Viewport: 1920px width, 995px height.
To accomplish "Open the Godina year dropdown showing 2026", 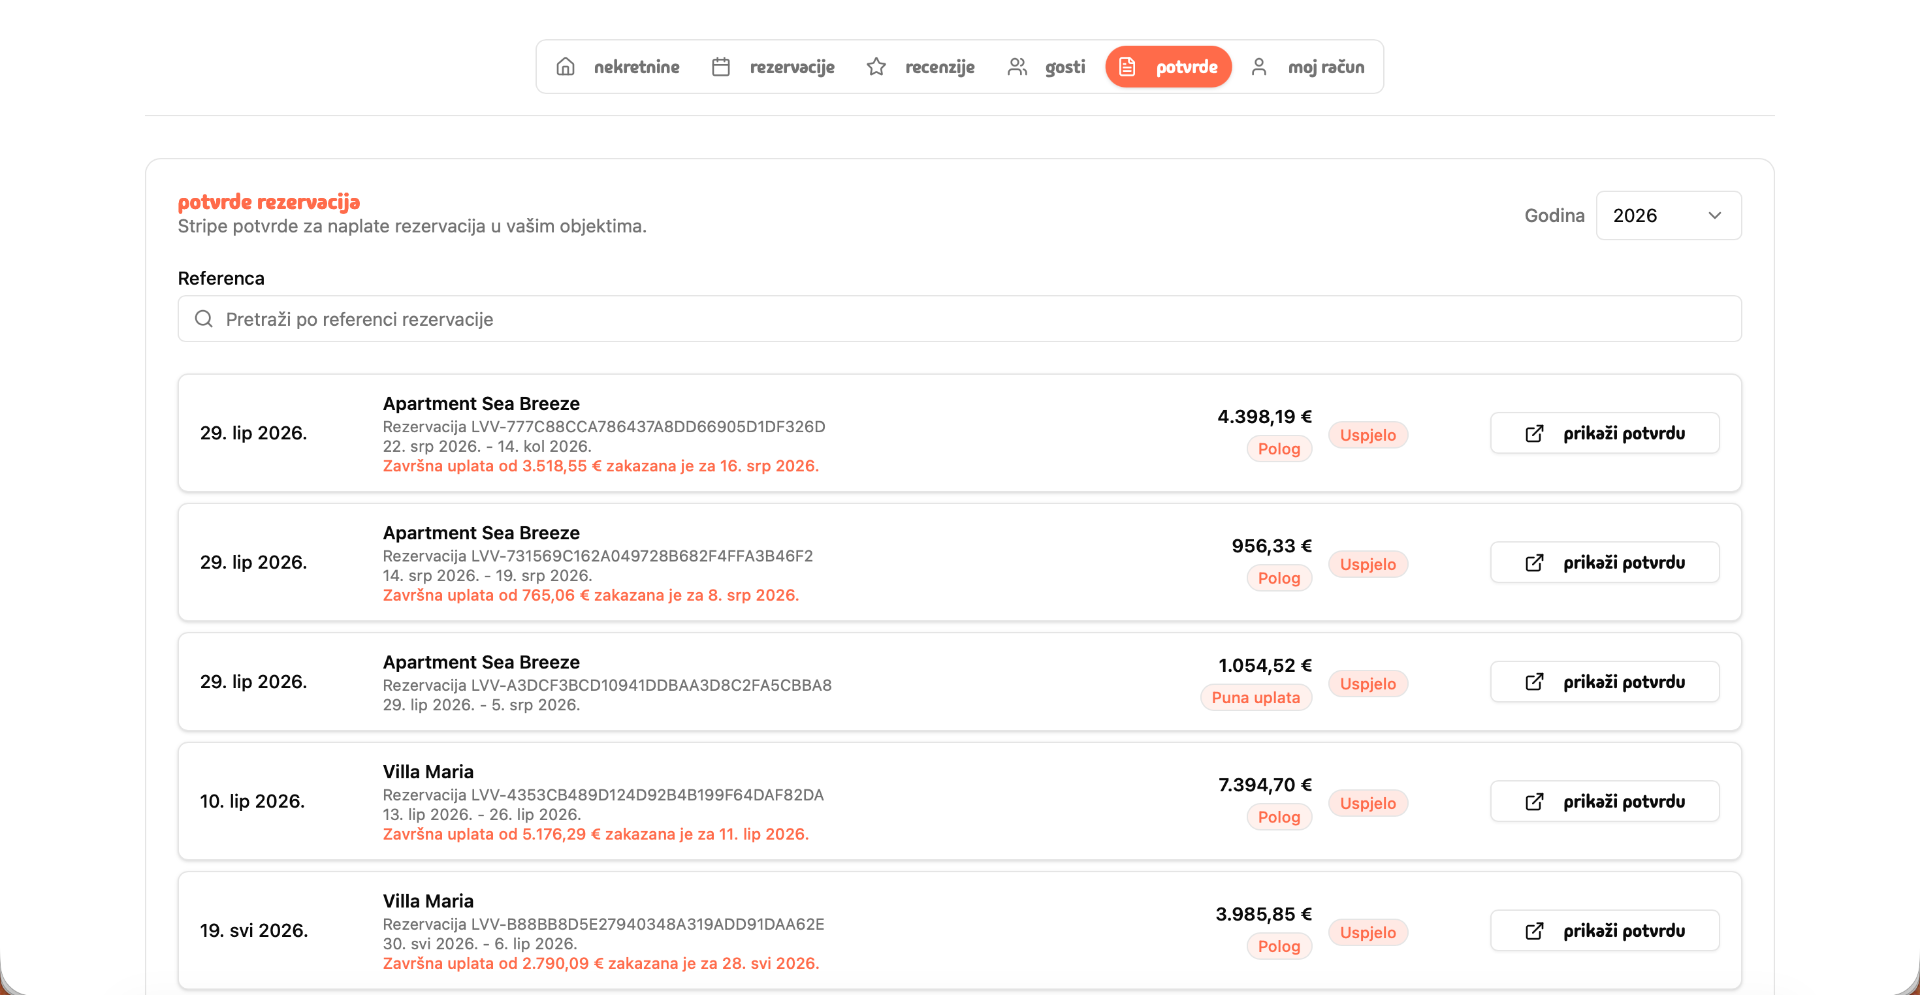I will point(1669,215).
